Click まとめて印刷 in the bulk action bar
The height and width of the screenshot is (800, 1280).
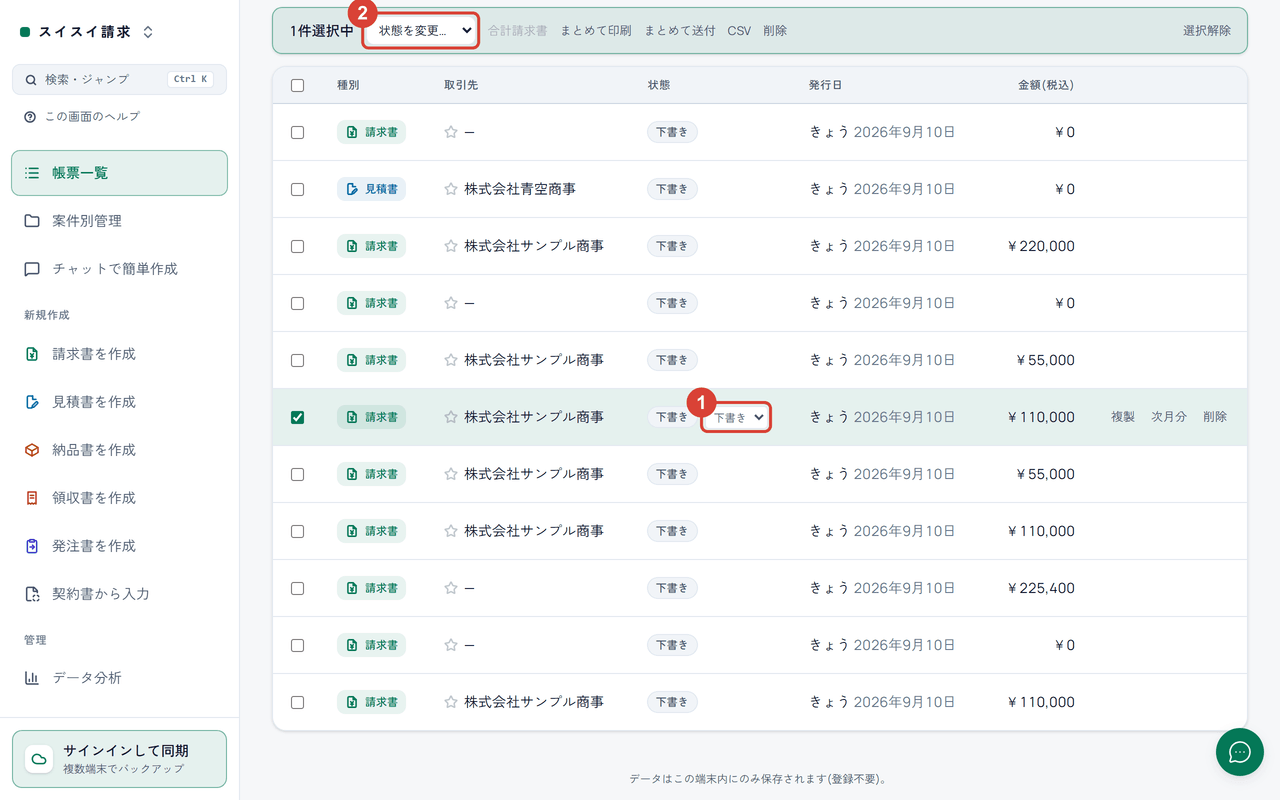(596, 31)
